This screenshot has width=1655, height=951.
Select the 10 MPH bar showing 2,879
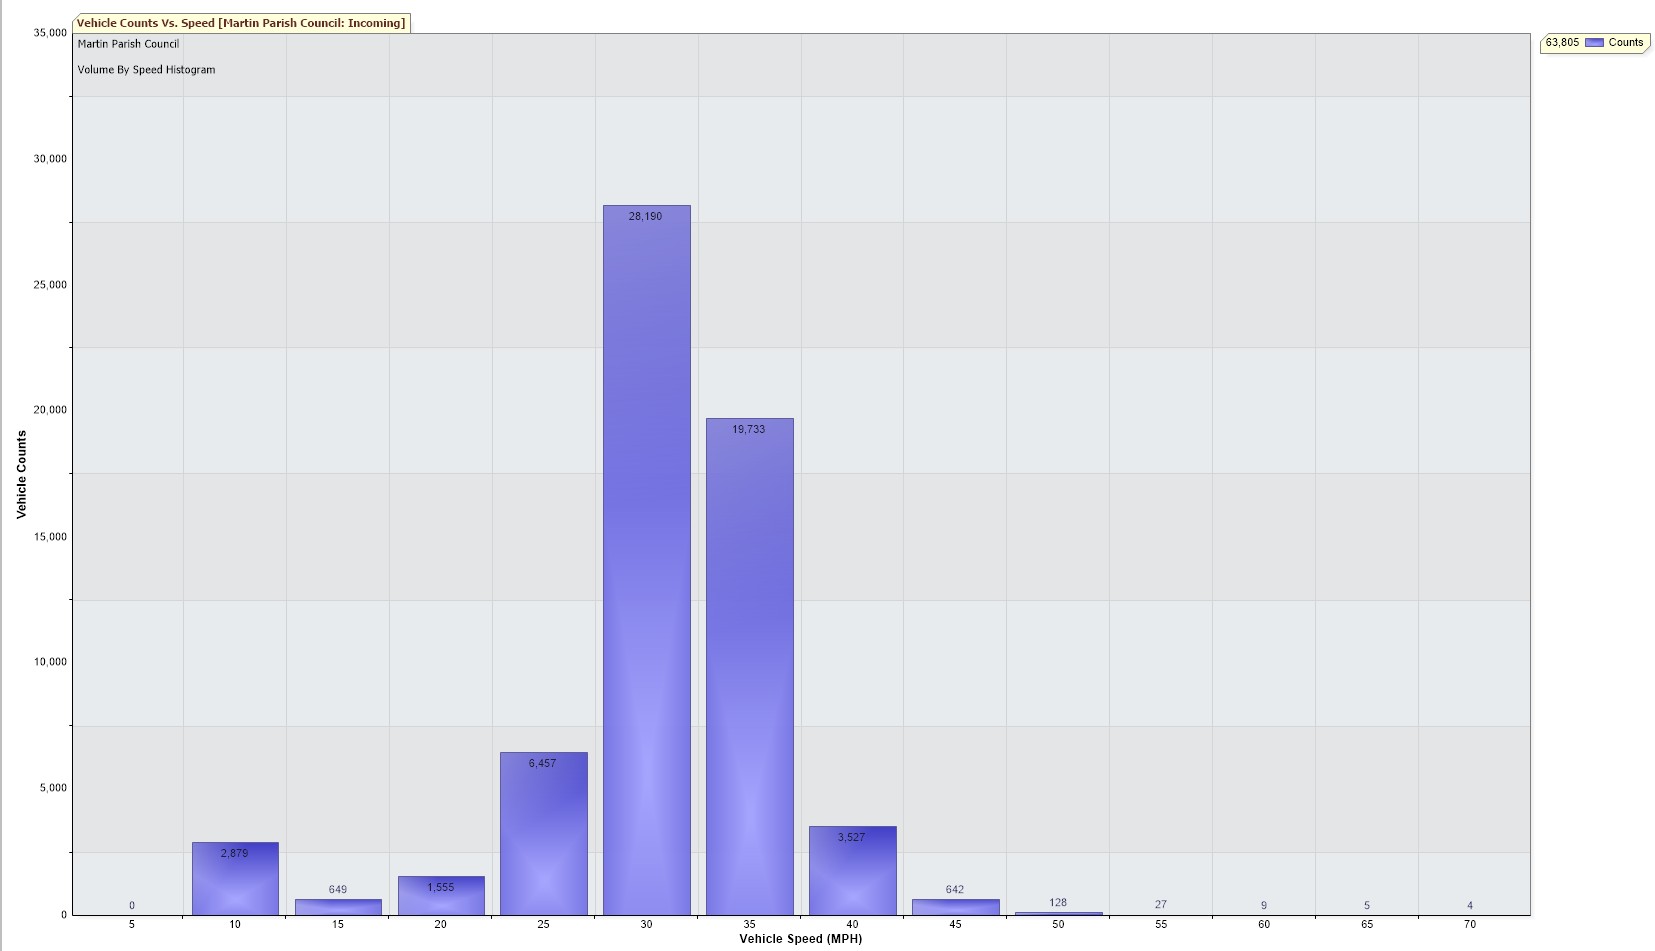(x=235, y=878)
